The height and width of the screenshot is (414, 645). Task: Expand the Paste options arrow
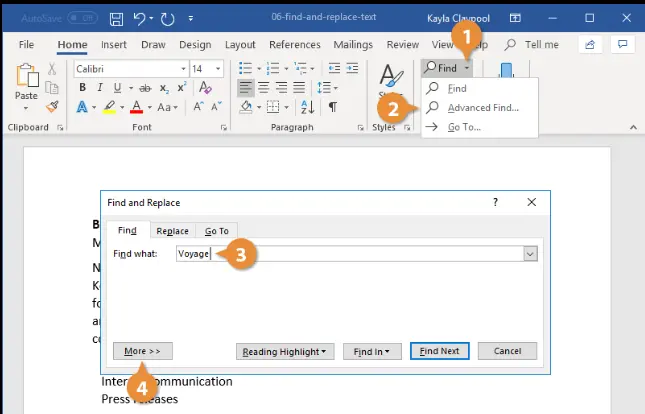[26, 108]
